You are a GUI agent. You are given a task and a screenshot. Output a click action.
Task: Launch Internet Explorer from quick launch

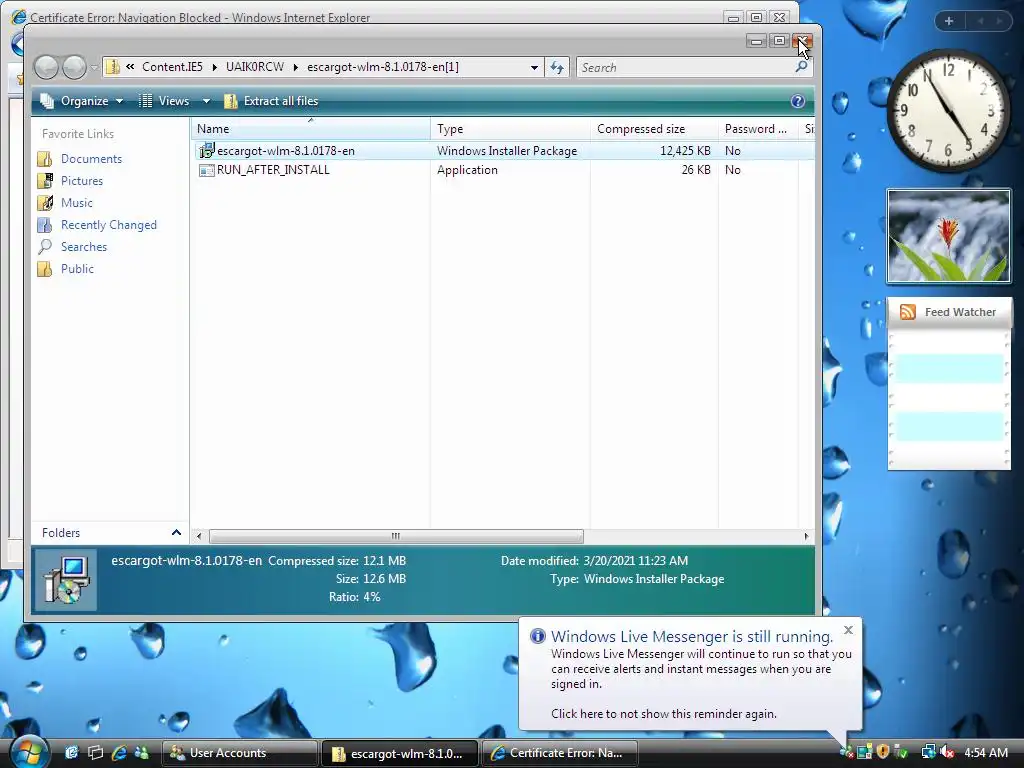click(119, 752)
